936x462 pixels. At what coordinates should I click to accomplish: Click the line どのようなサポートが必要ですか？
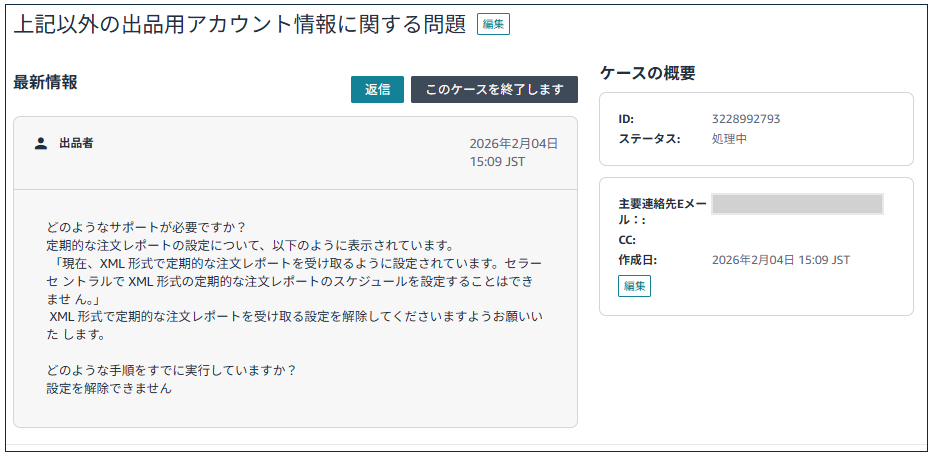146,227
